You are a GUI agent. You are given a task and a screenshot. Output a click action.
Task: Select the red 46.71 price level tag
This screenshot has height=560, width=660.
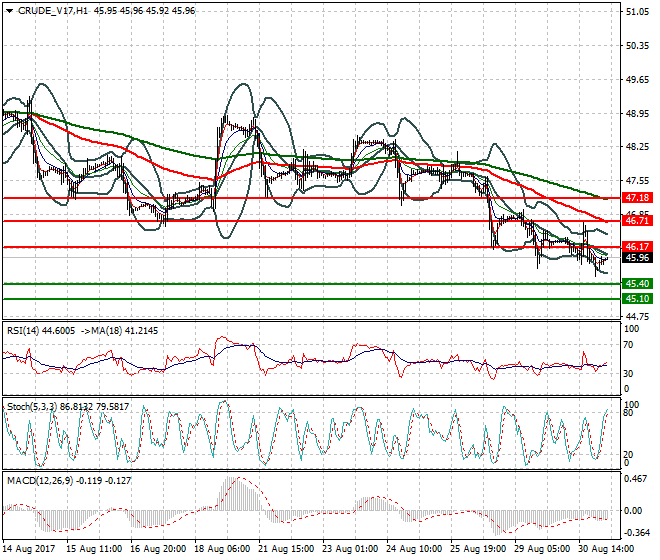(636, 220)
